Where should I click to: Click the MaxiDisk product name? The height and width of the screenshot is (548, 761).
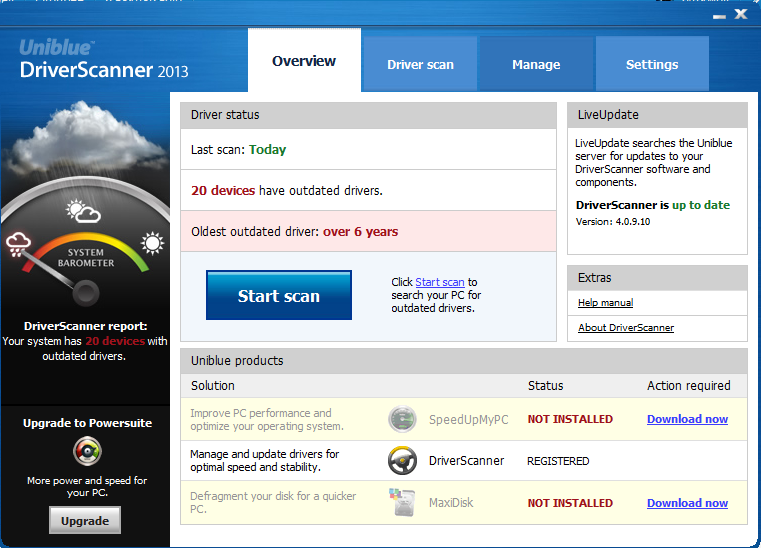point(451,503)
